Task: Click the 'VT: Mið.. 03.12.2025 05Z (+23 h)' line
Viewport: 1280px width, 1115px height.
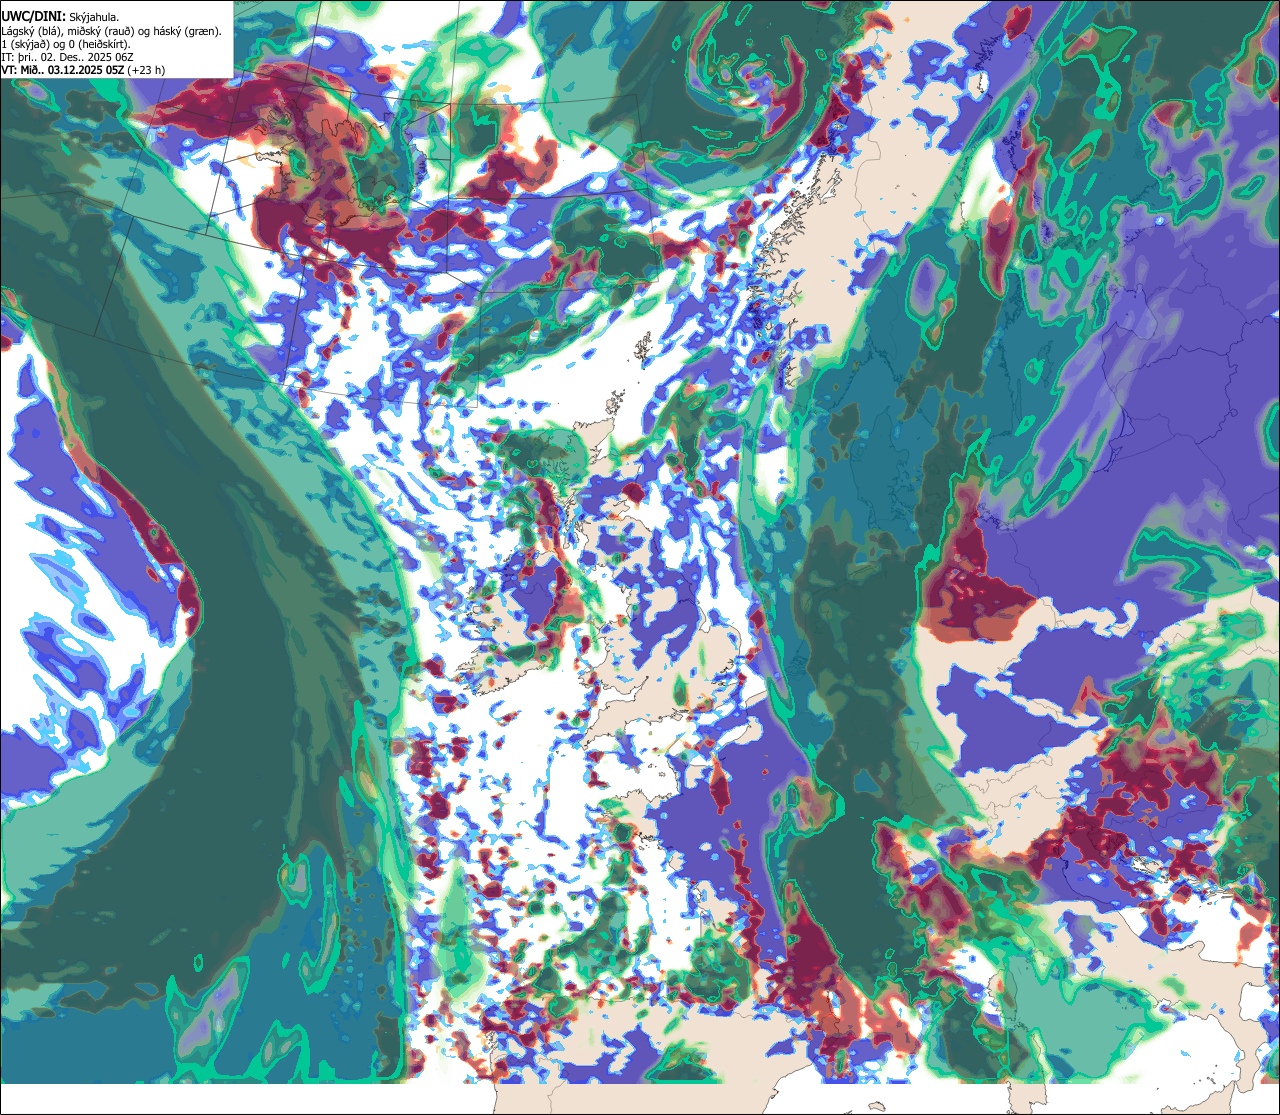Action: click(x=84, y=70)
